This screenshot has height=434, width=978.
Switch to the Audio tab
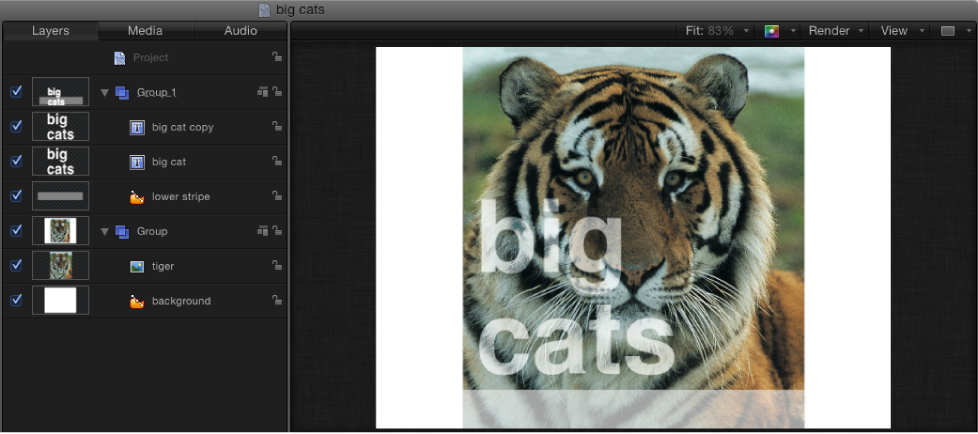pyautogui.click(x=241, y=31)
